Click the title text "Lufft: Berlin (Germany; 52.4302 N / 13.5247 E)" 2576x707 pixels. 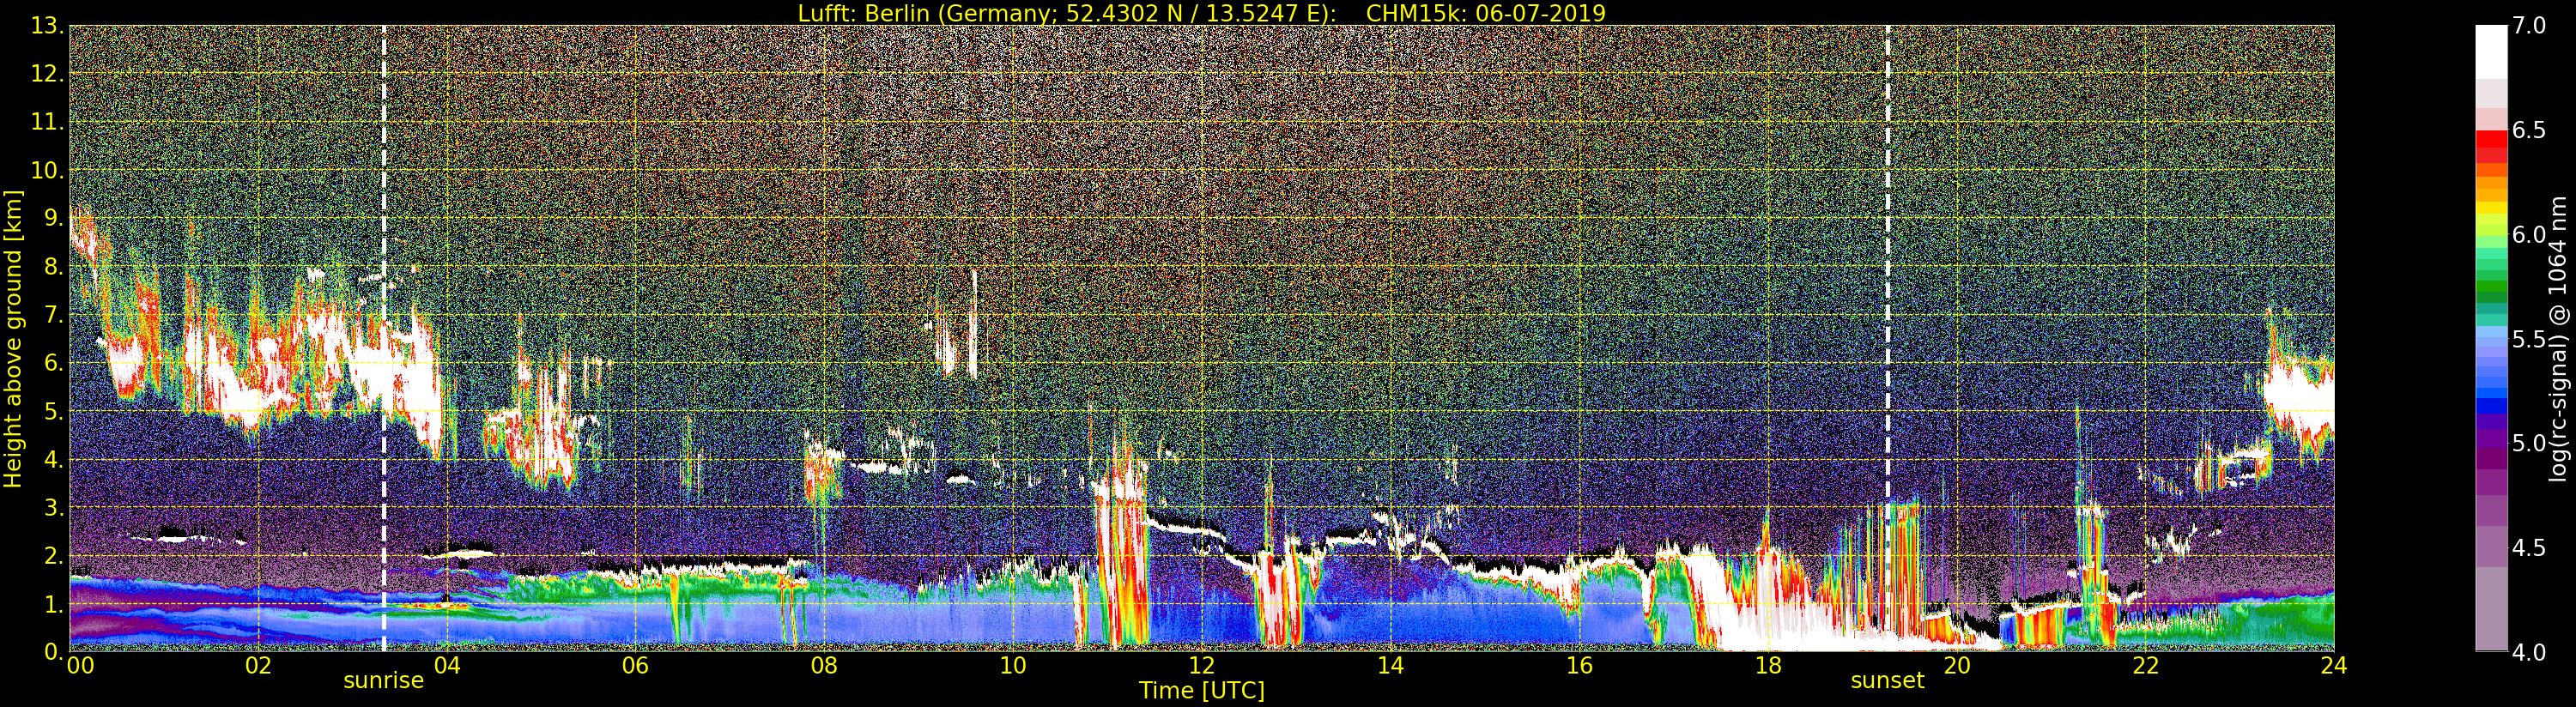click(1067, 13)
